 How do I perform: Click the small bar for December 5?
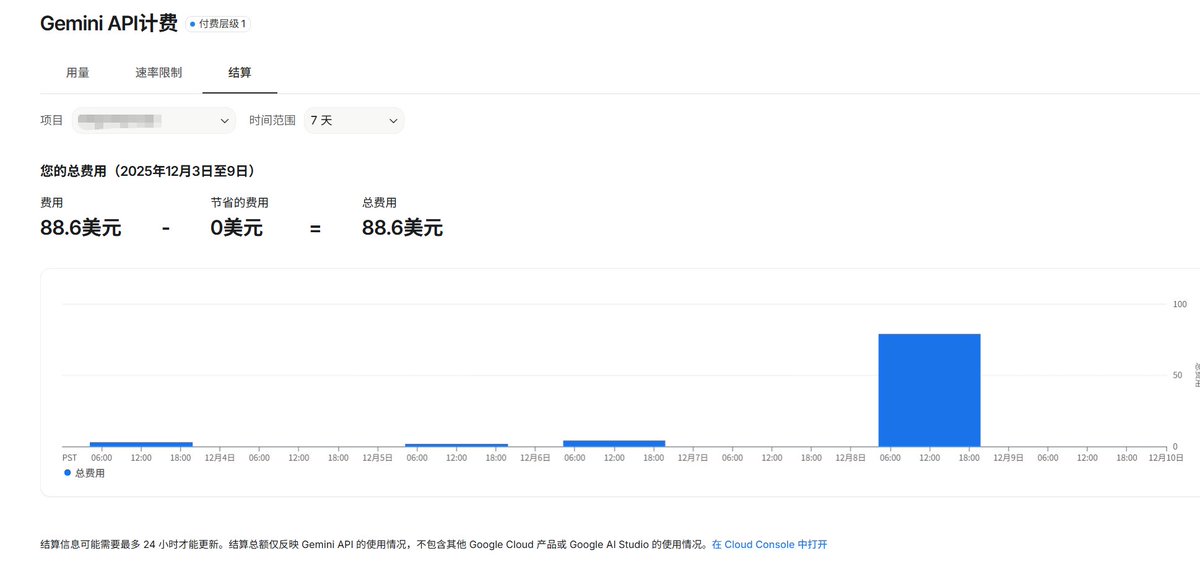point(456,445)
